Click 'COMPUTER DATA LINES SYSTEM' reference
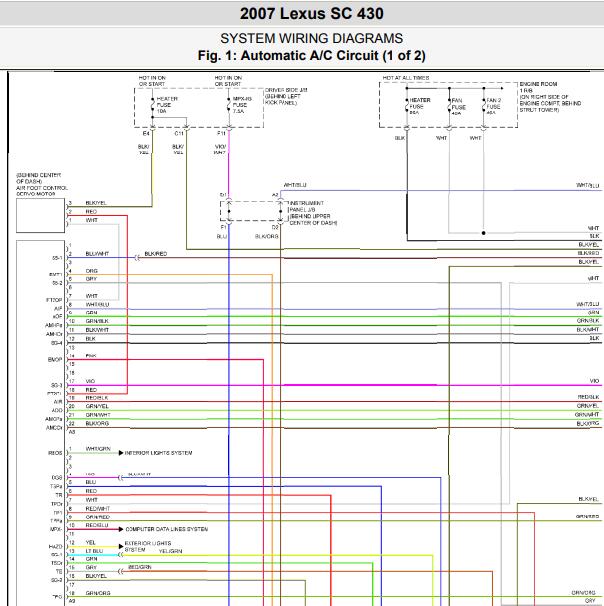 (x=167, y=529)
